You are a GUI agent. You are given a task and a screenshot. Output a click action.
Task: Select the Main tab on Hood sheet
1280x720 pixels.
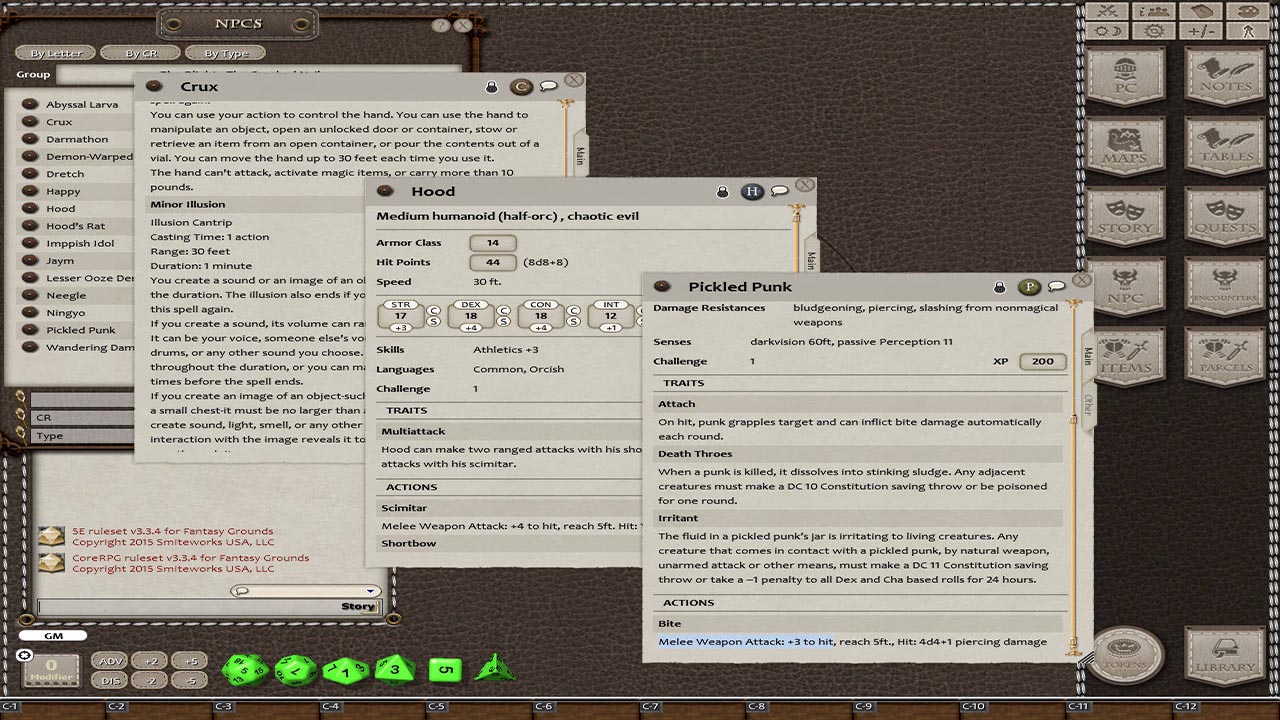811,260
